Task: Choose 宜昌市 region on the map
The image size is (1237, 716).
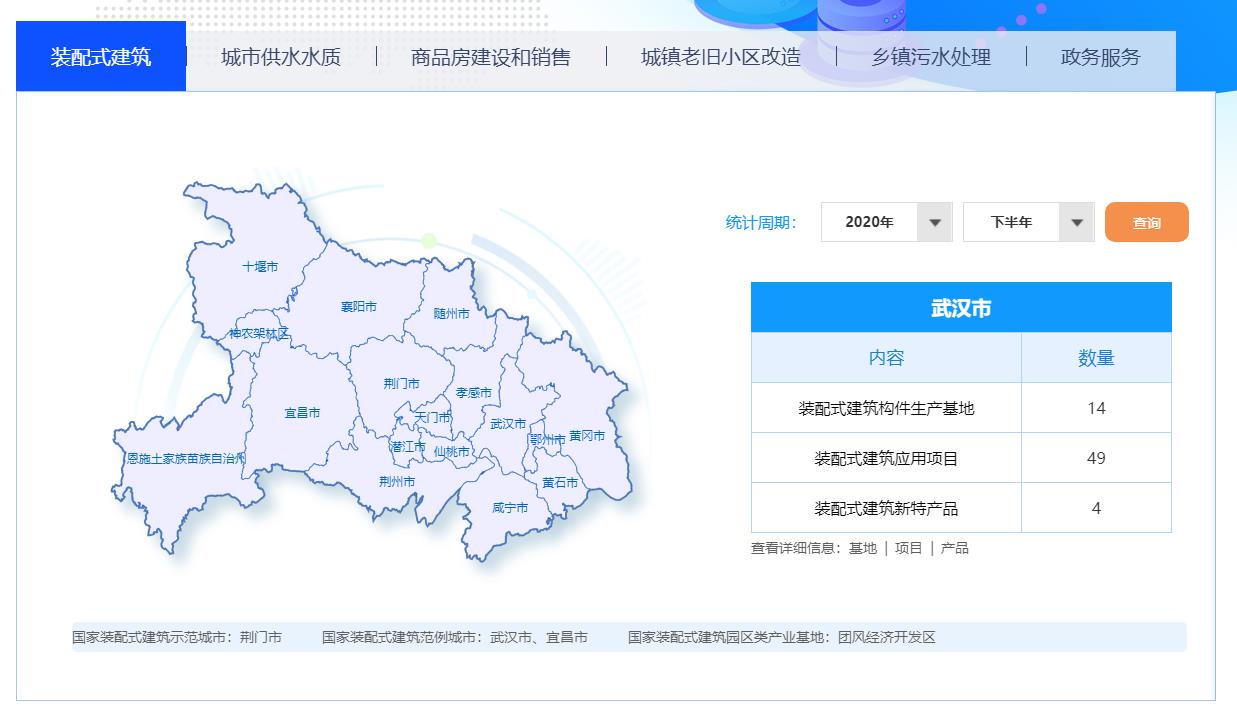Action: (x=301, y=413)
